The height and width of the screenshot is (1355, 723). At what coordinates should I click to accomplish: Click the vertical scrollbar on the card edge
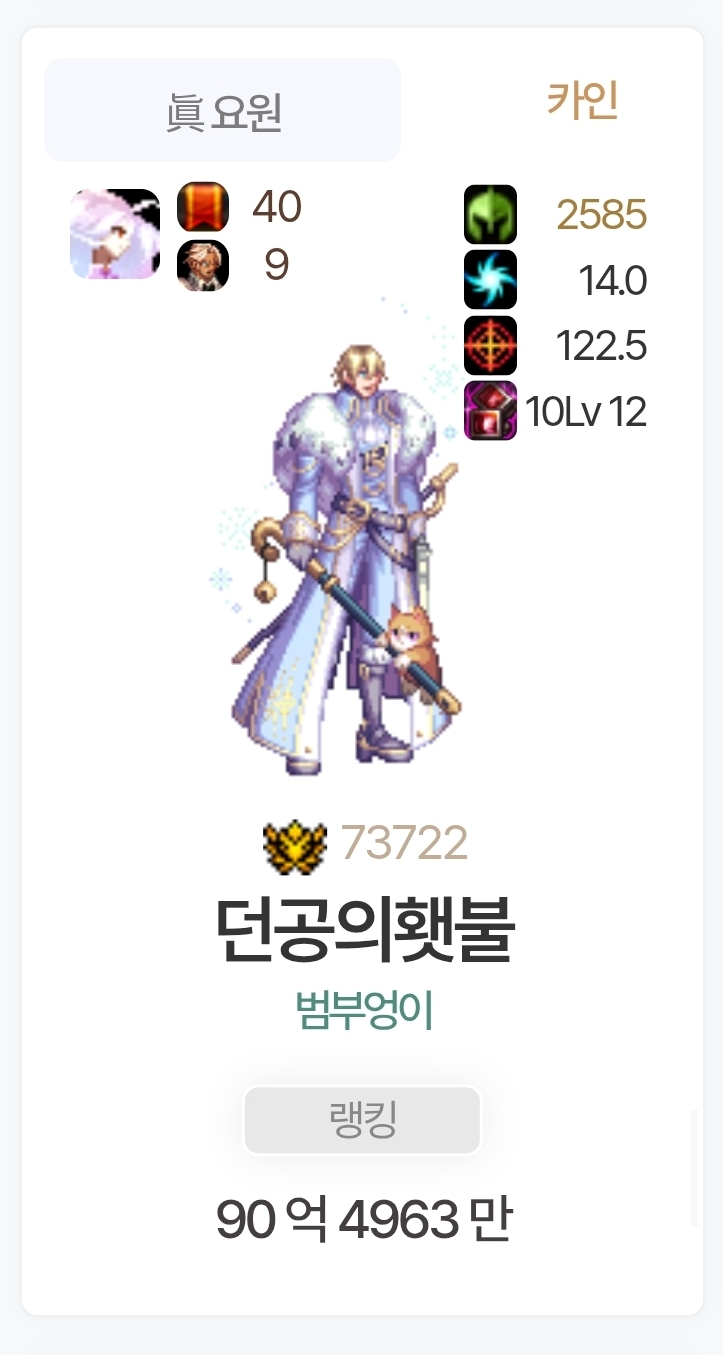[x=695, y=1167]
